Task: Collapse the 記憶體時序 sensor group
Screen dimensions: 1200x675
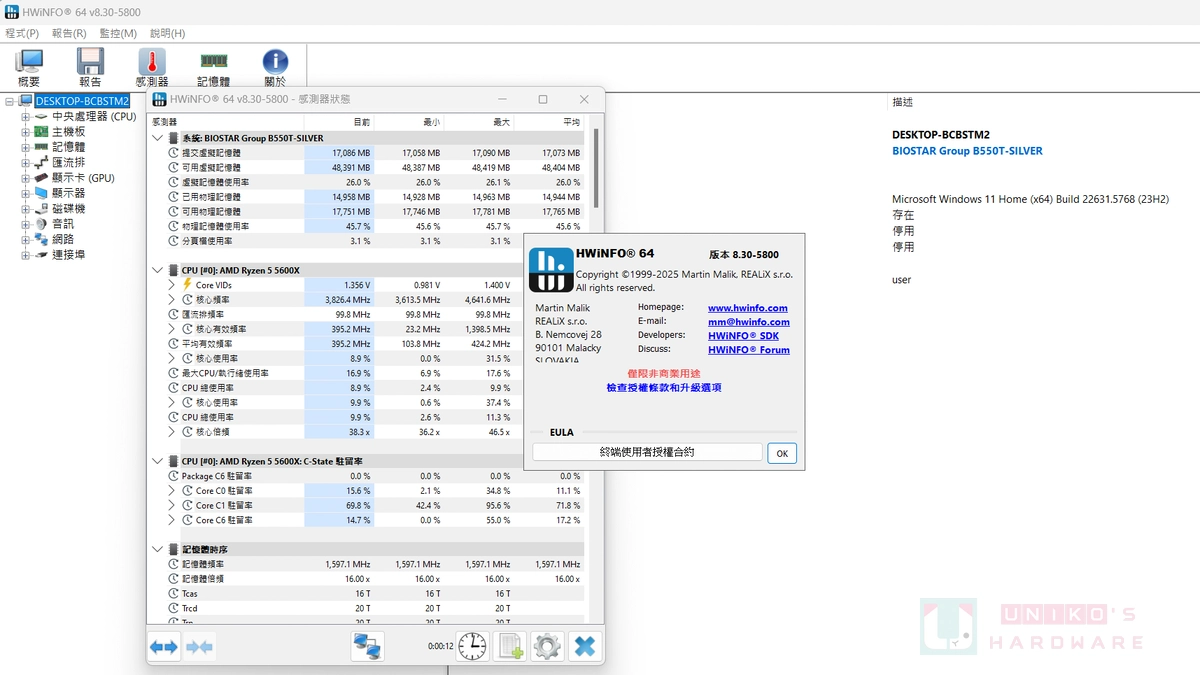Action: 158,549
